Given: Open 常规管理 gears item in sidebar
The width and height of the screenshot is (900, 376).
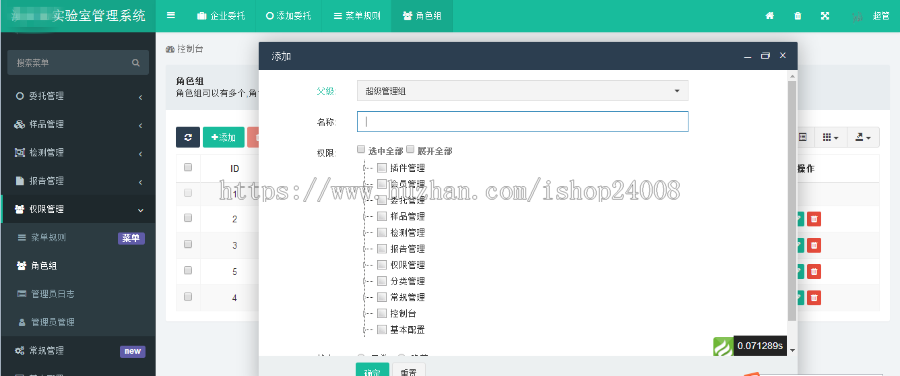Looking at the screenshot, I should click(x=78, y=350).
